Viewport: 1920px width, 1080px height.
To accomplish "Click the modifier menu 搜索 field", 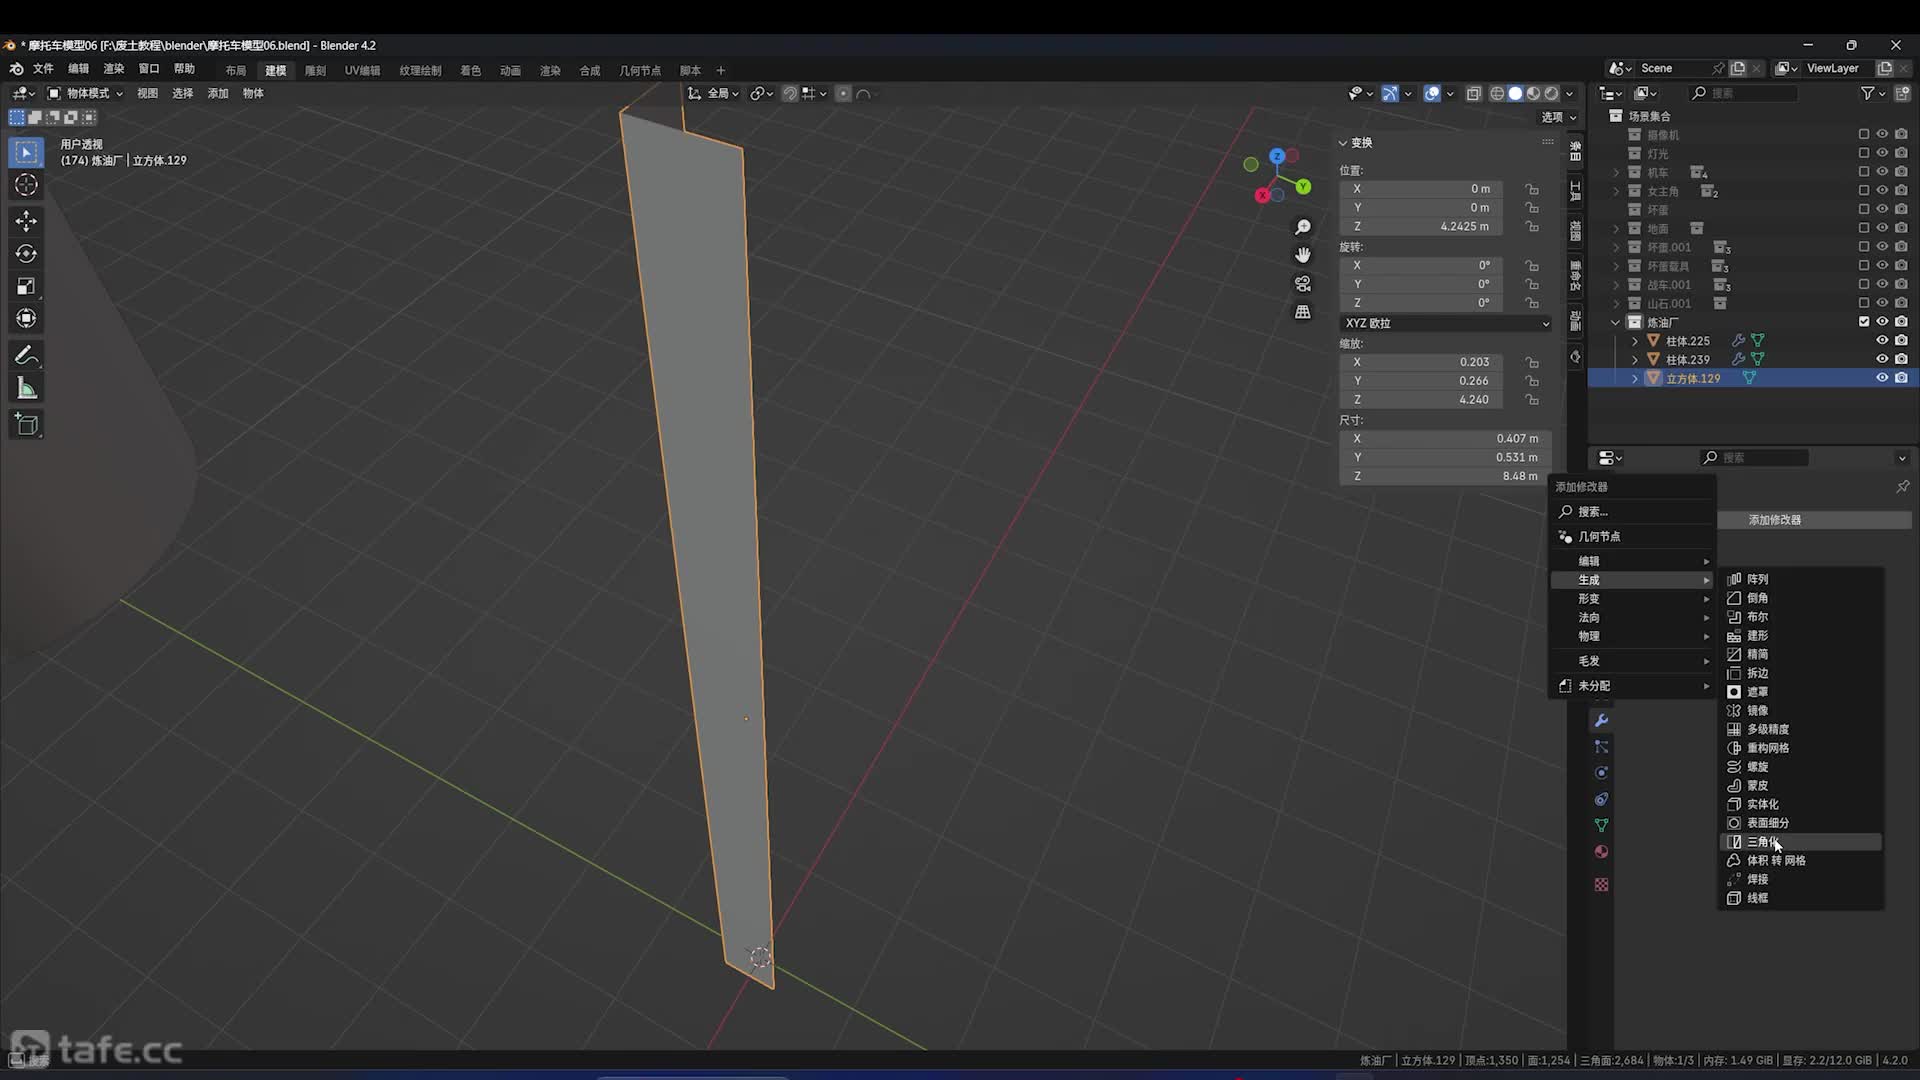I will [x=1632, y=512].
